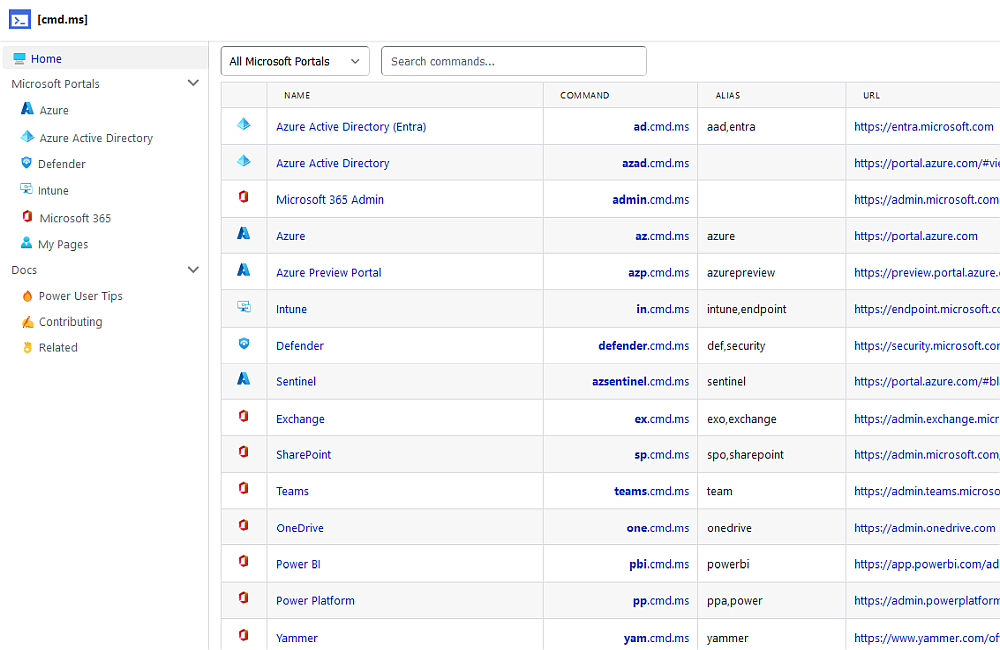
Task: Open the Azure Active Directory (Entra) name link
Action: (351, 127)
